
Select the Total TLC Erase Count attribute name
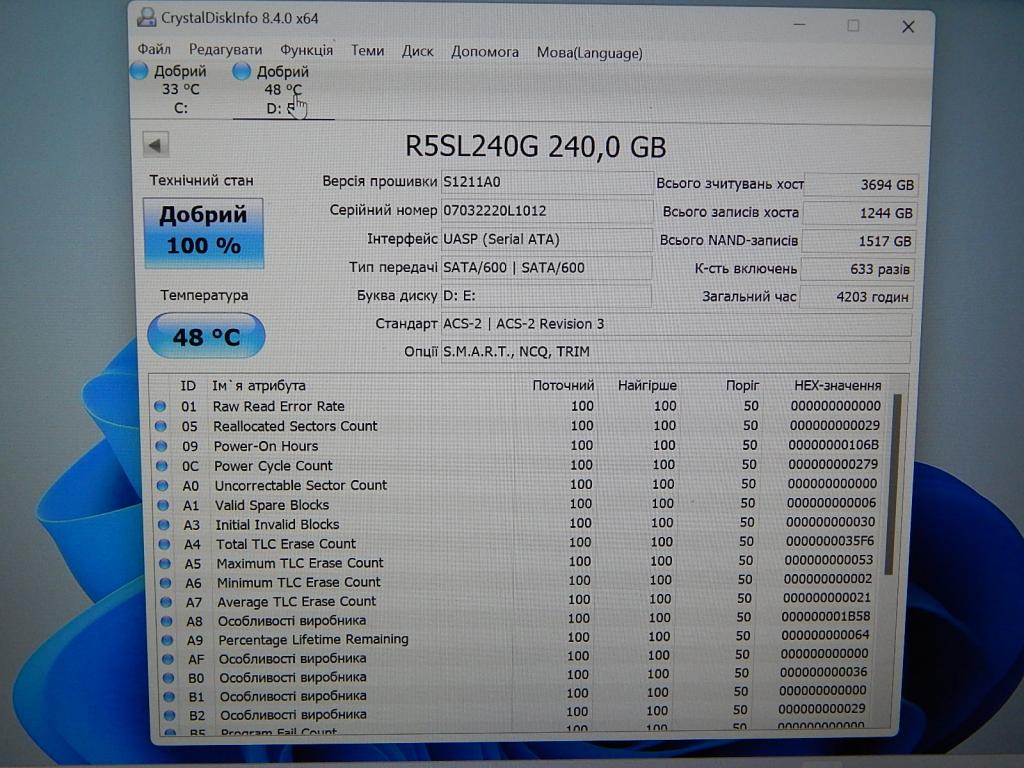[x=286, y=544]
